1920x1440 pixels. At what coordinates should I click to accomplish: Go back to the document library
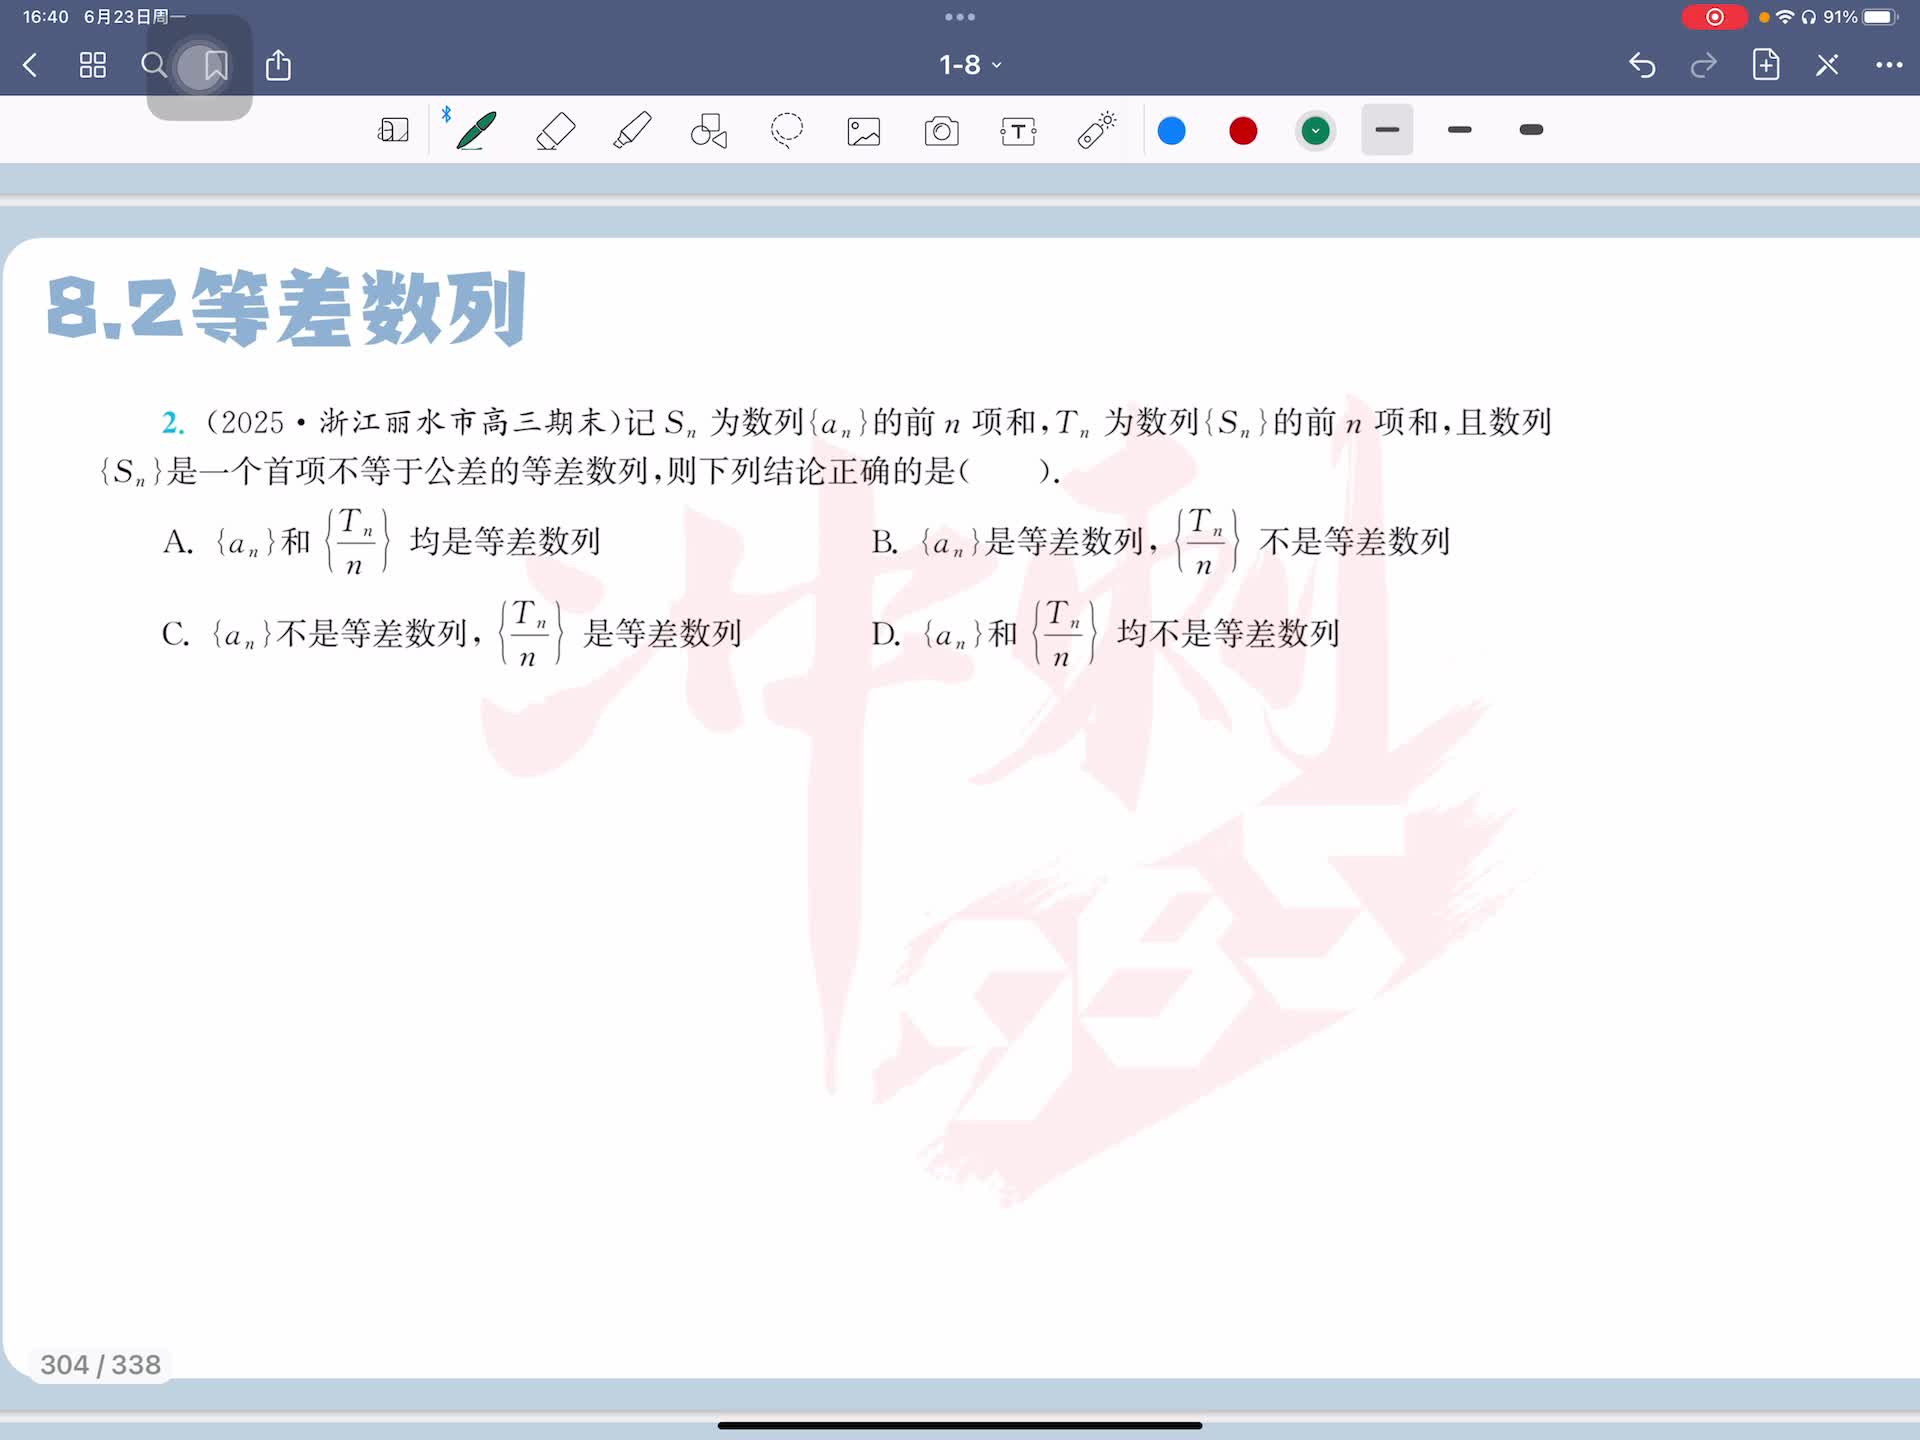(30, 66)
